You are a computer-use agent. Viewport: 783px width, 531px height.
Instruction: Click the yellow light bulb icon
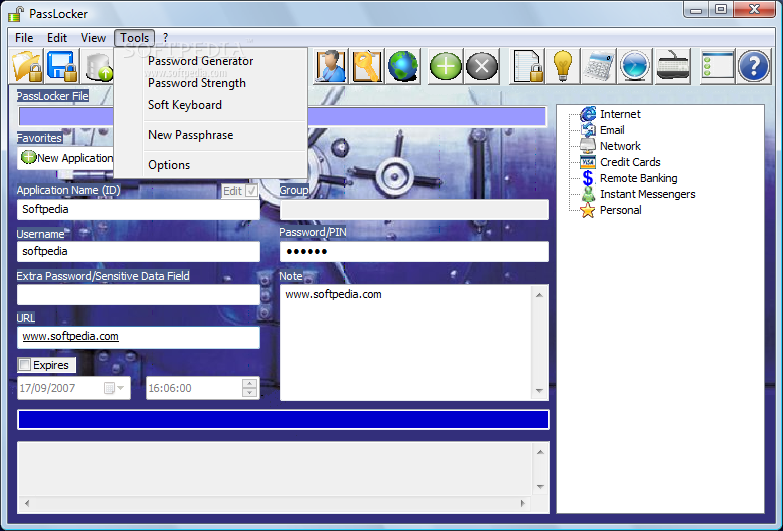(x=563, y=66)
